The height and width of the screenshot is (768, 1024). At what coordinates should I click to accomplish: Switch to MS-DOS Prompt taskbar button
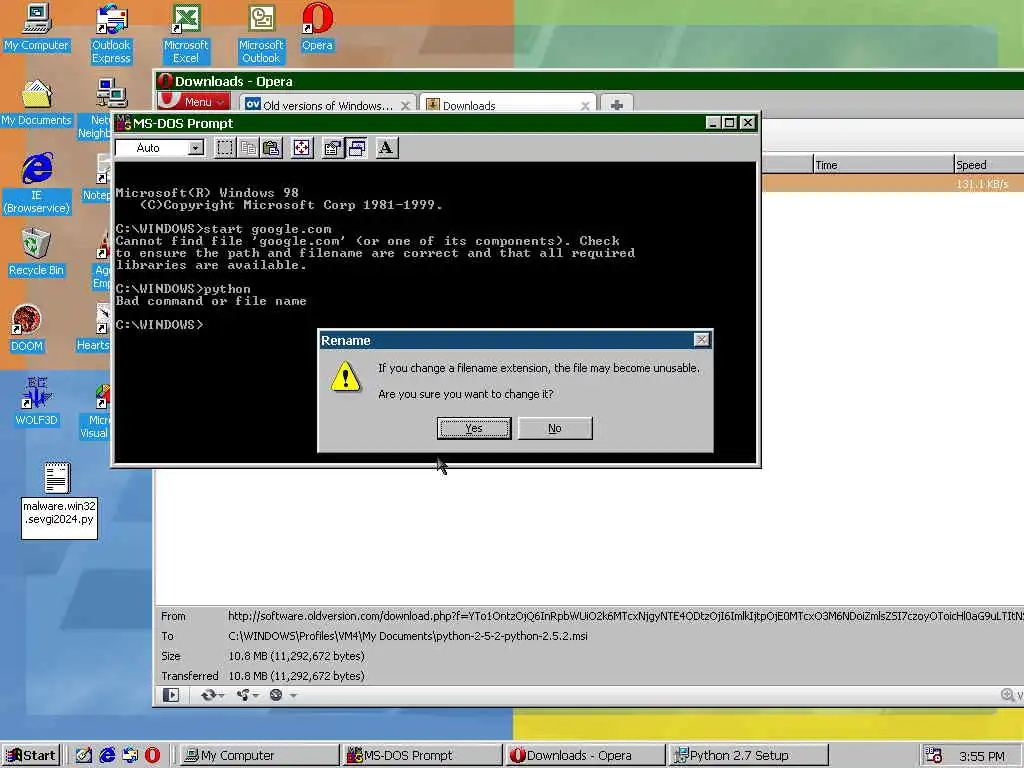422,756
